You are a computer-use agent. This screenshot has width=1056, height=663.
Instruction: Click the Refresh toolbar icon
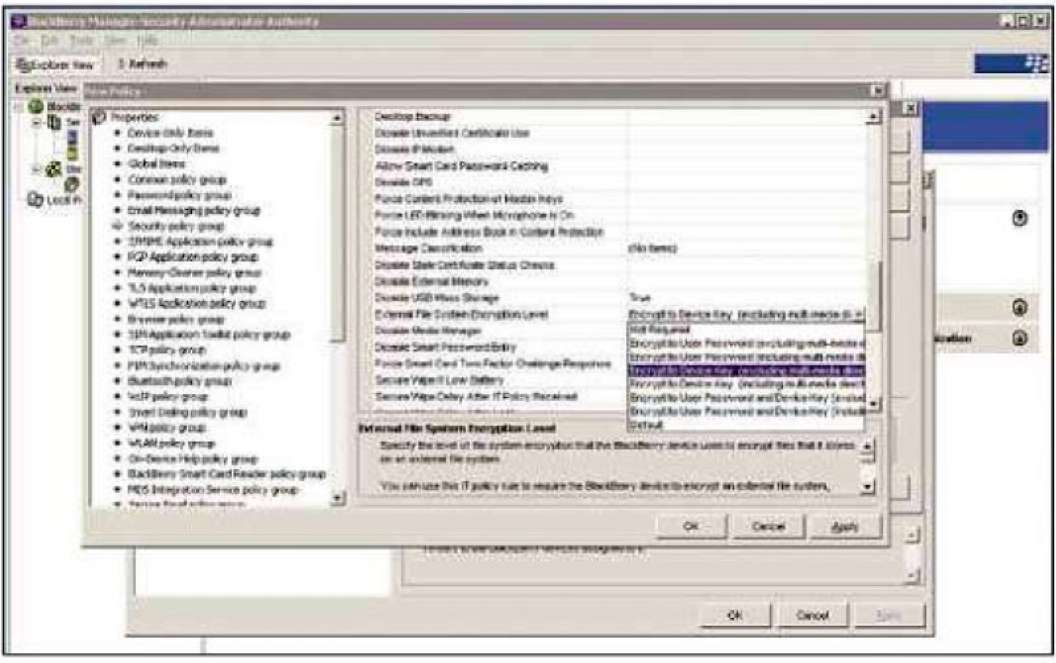coord(120,62)
